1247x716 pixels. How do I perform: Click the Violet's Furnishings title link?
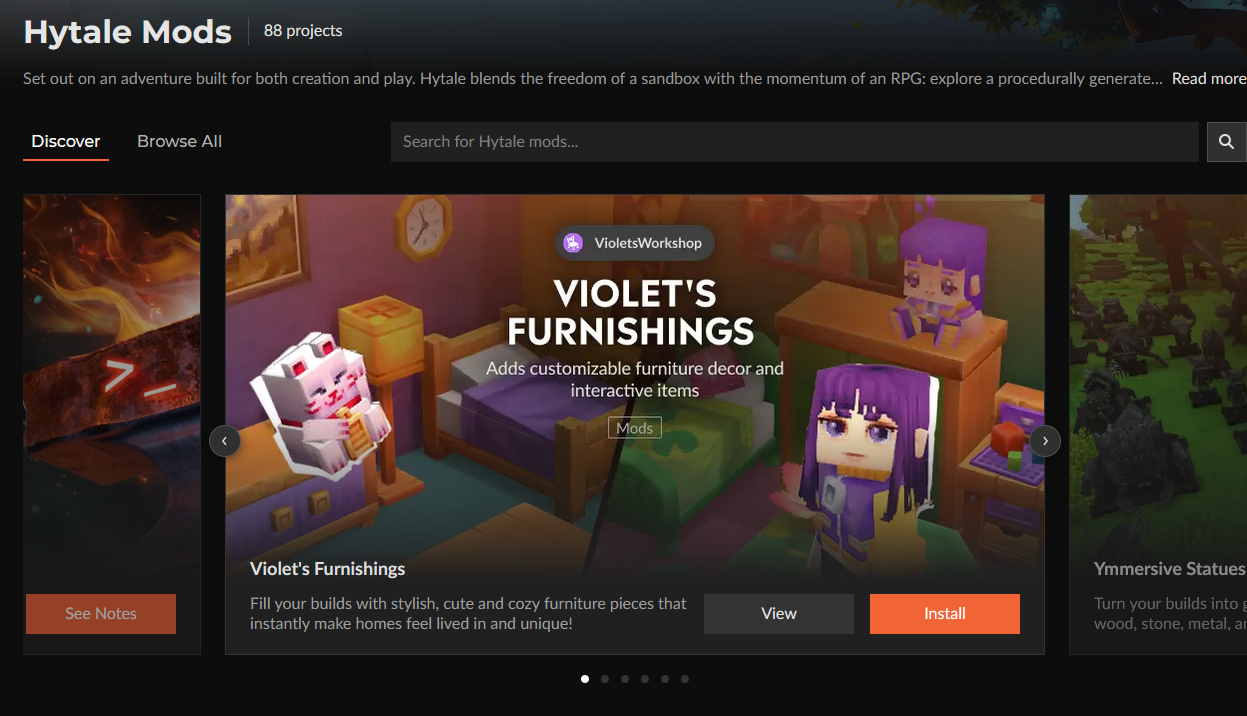(x=328, y=569)
